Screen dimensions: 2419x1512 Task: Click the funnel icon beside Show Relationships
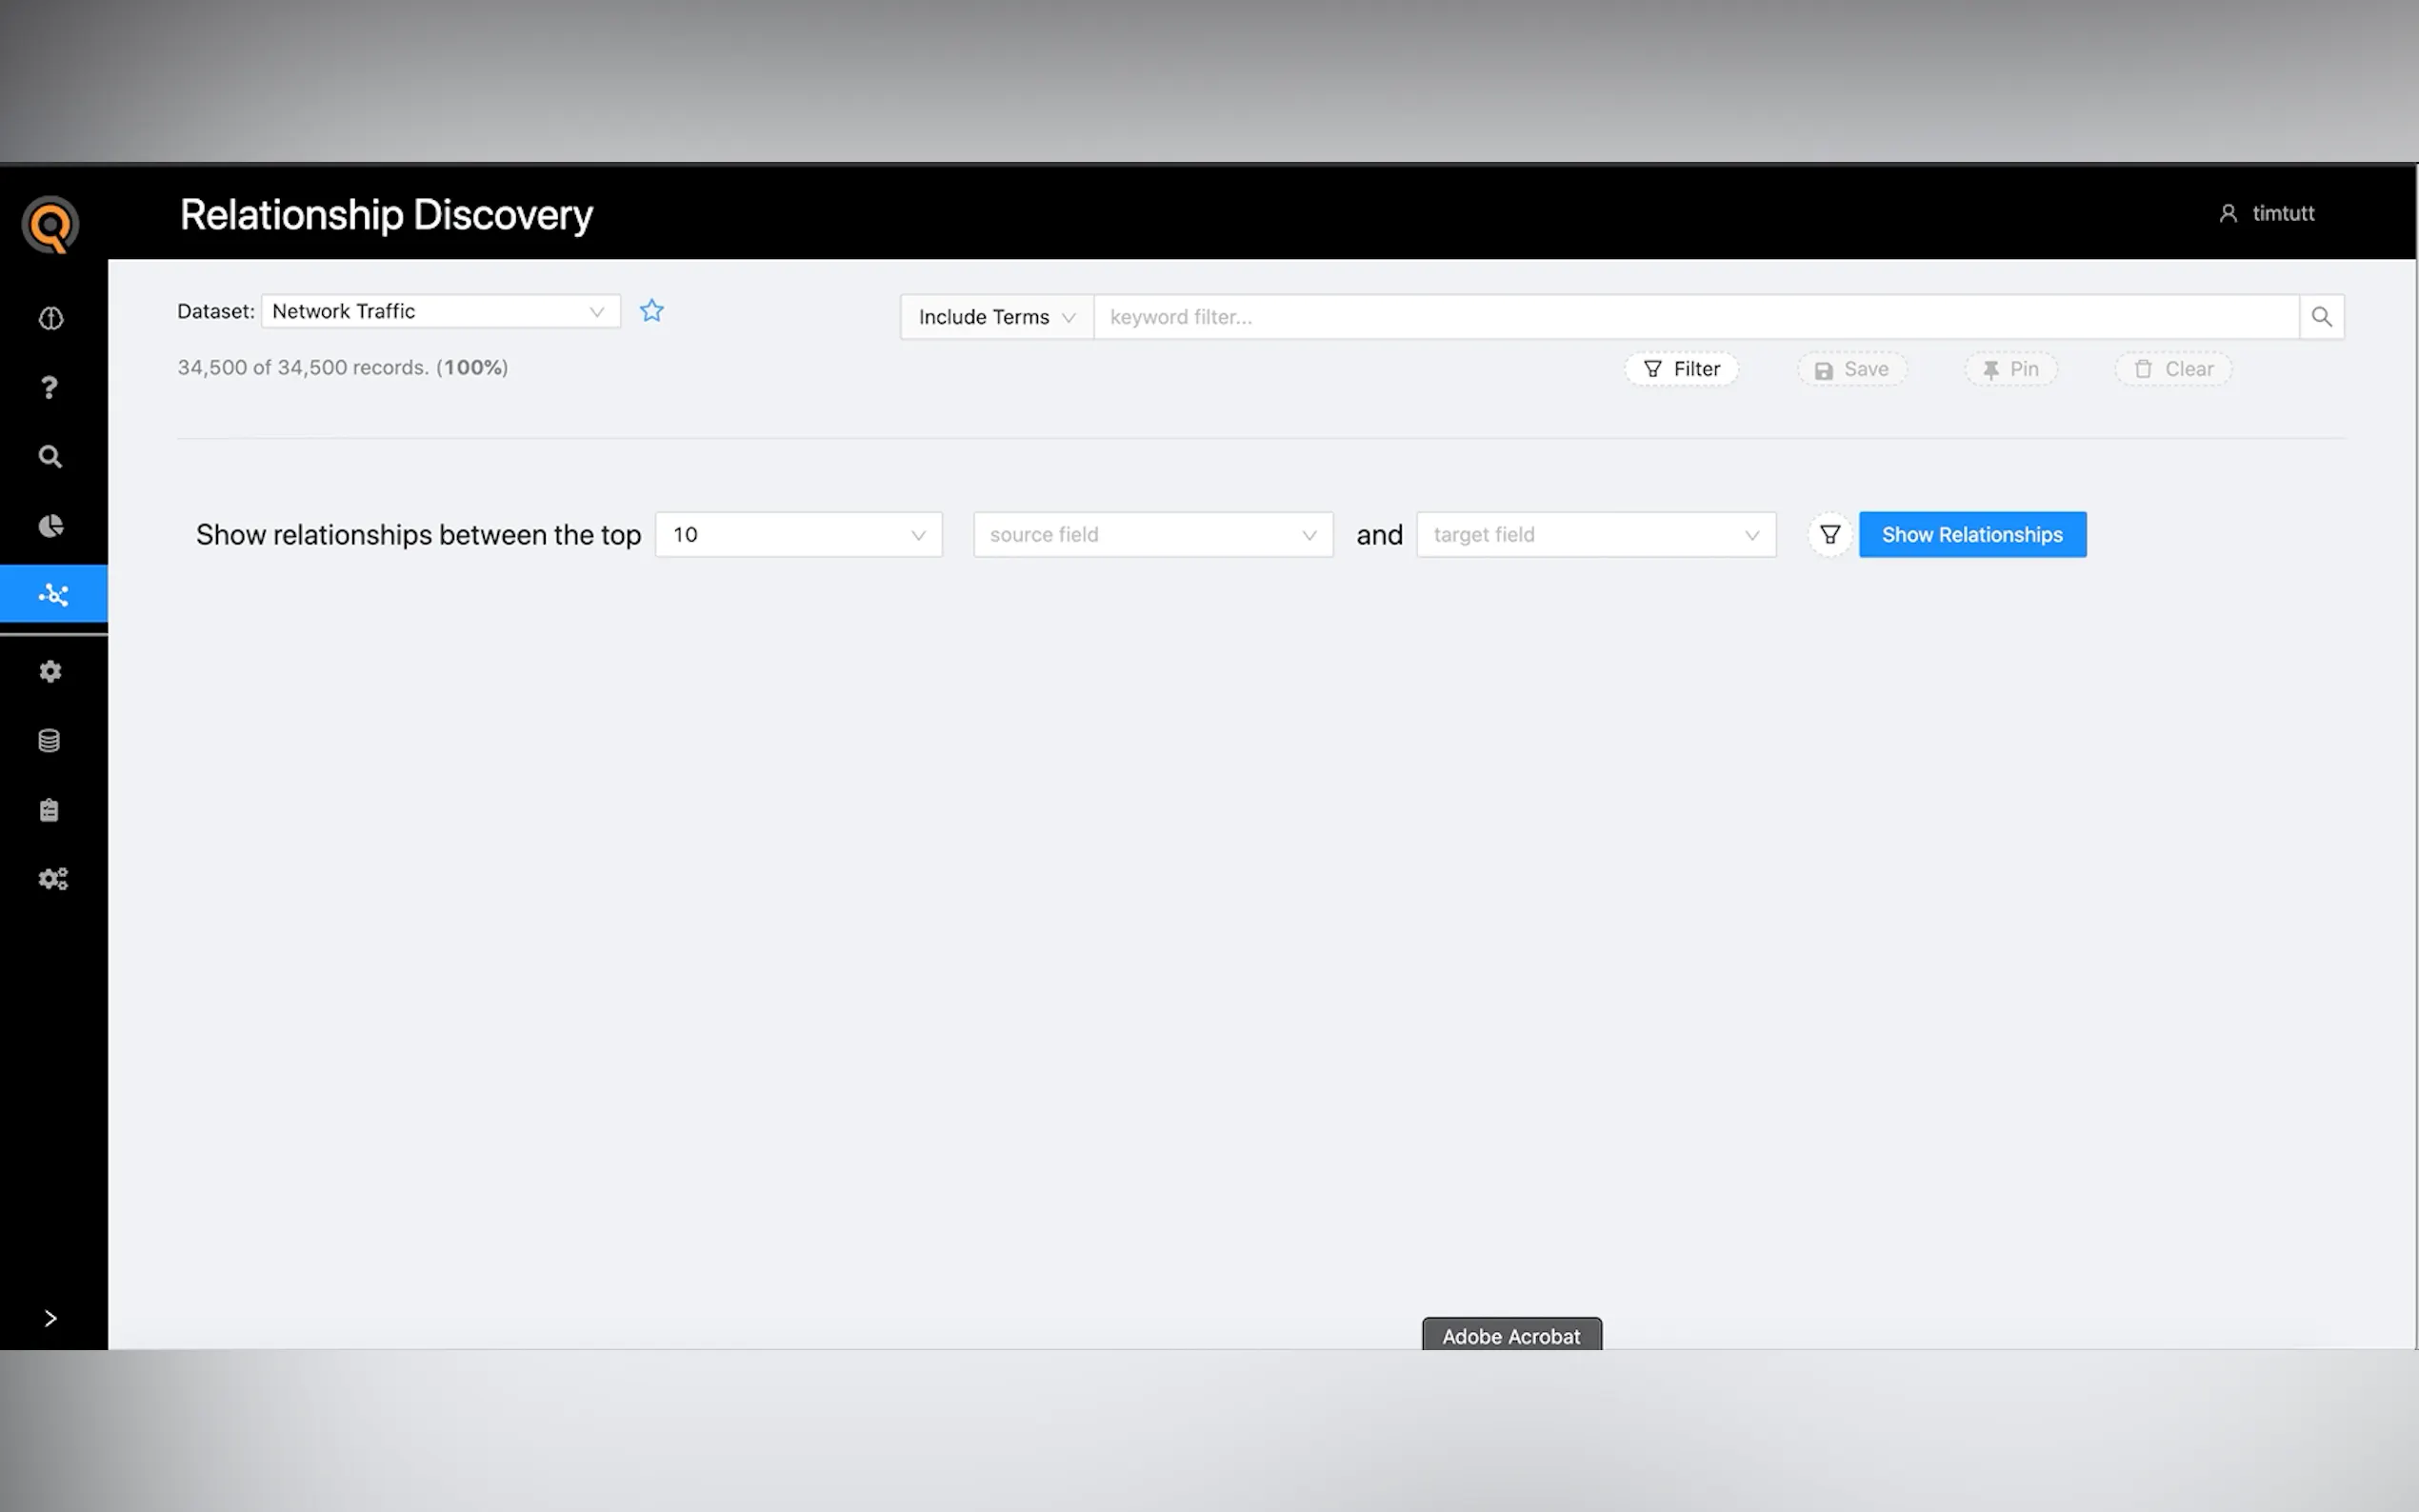(x=1829, y=535)
